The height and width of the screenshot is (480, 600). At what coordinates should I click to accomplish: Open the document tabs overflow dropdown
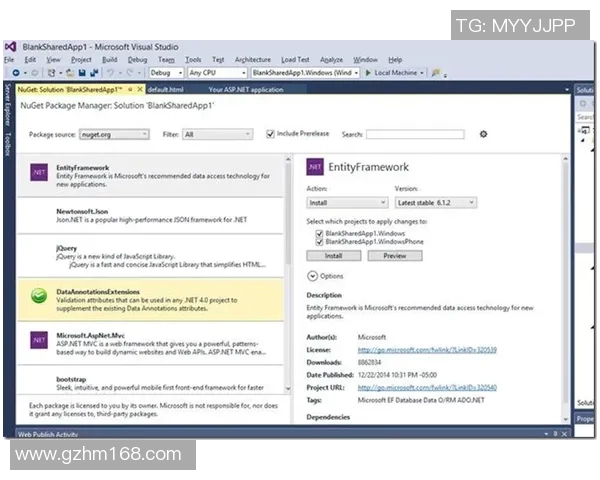click(x=567, y=90)
